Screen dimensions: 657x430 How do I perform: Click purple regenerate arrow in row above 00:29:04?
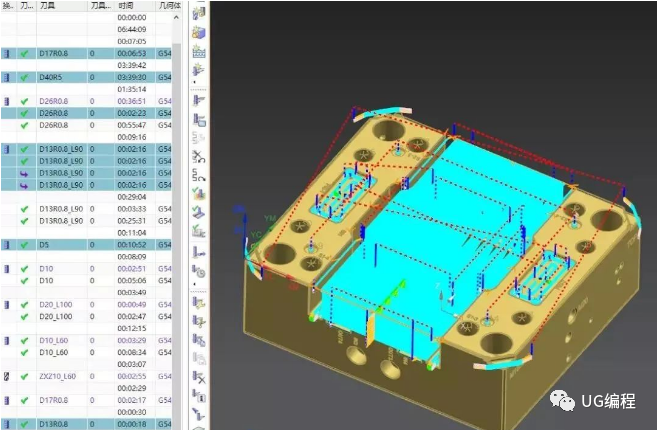pos(24,185)
